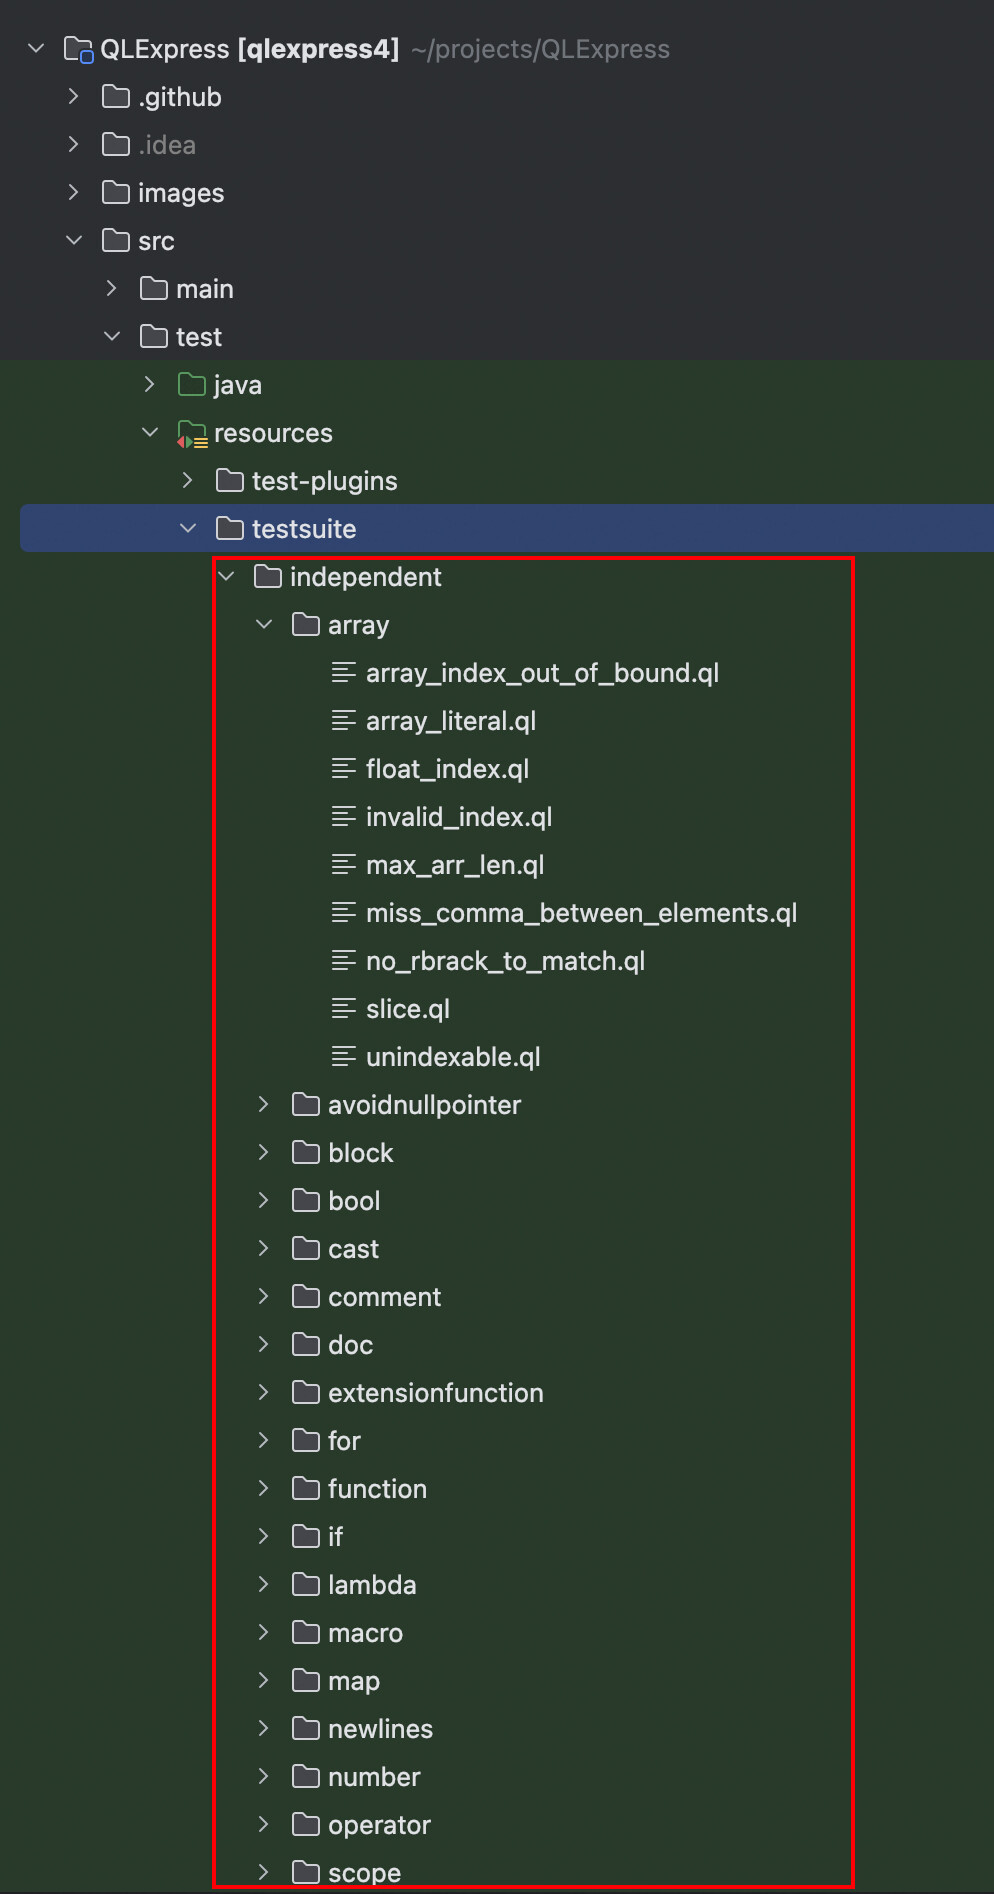Click the file icon beside slice.ql
The image size is (994, 1894).
[x=343, y=1009]
